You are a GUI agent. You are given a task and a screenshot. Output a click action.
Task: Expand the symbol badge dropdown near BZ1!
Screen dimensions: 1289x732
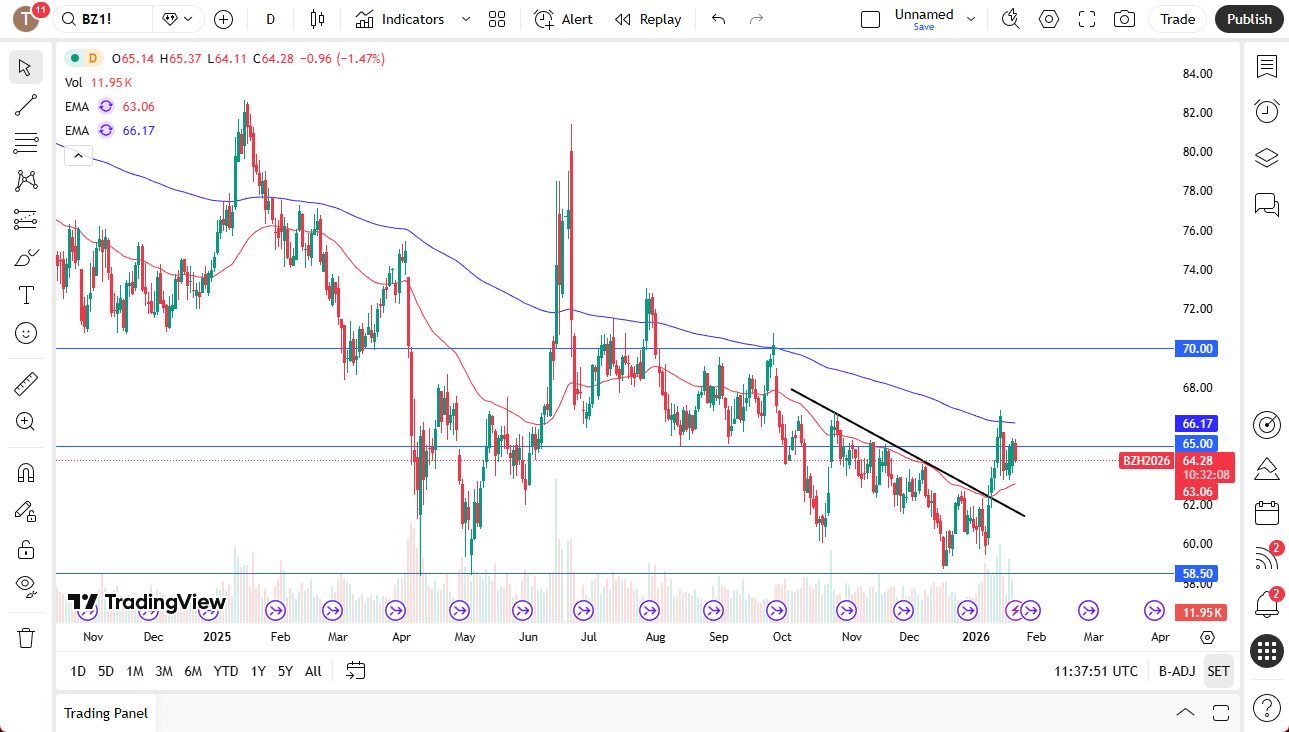pyautogui.click(x=179, y=19)
